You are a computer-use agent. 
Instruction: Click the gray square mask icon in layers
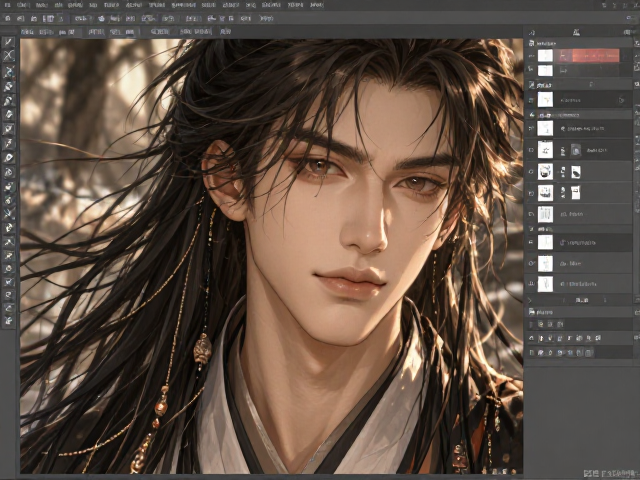pos(576,150)
